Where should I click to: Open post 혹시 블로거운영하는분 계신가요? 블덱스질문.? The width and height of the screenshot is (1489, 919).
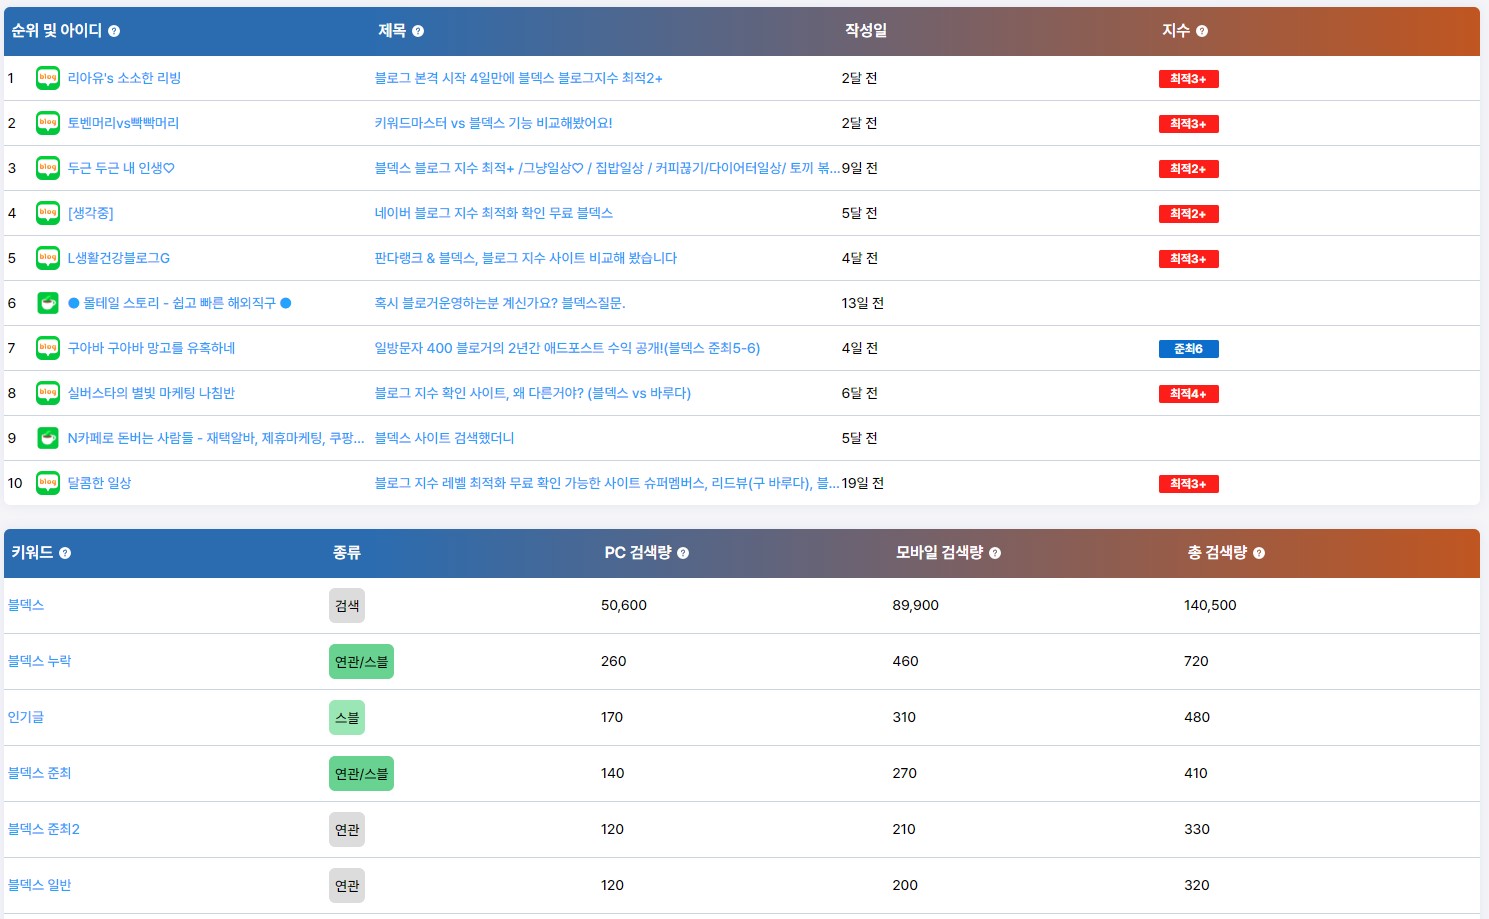(500, 303)
